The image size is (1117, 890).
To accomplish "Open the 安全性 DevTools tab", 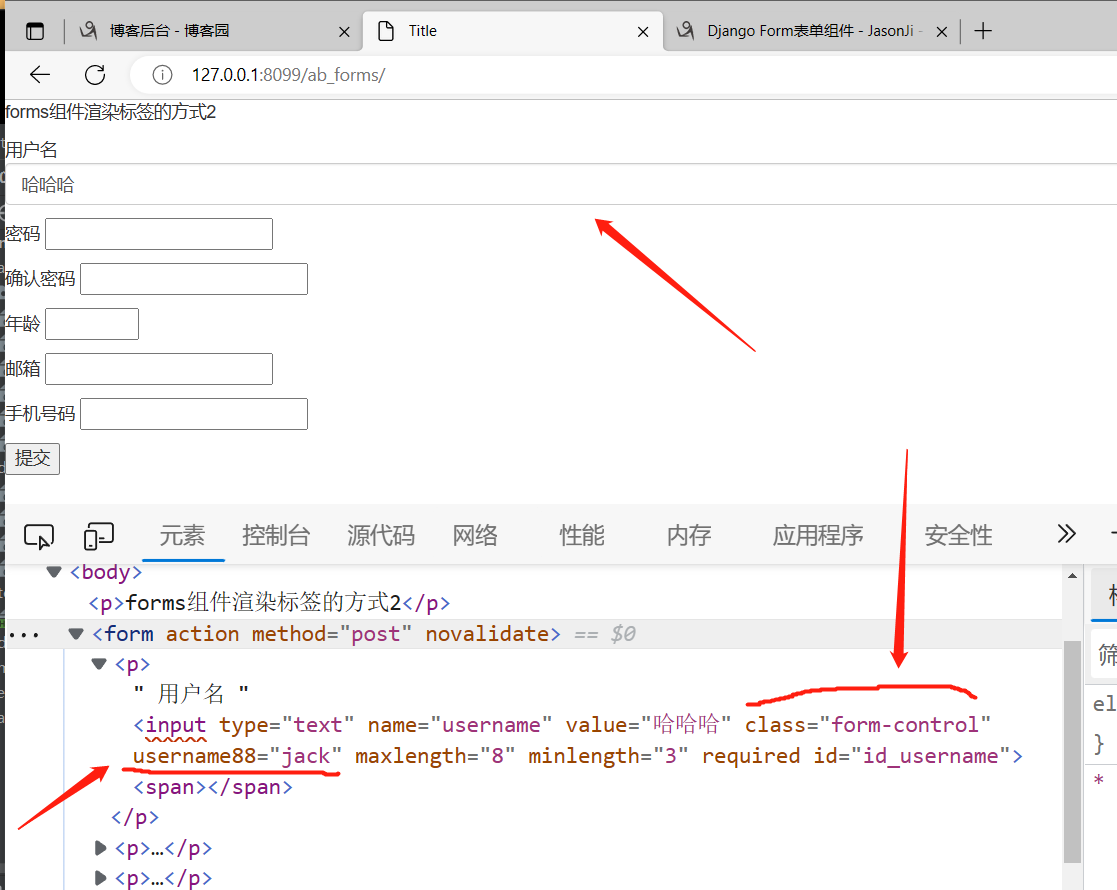I will pos(958,535).
